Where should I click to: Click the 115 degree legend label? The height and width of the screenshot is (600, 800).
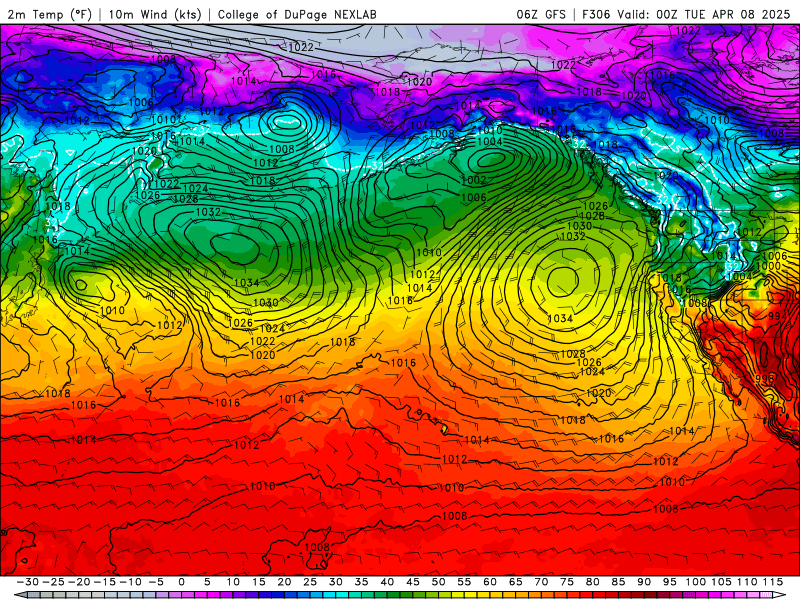[x=772, y=582]
